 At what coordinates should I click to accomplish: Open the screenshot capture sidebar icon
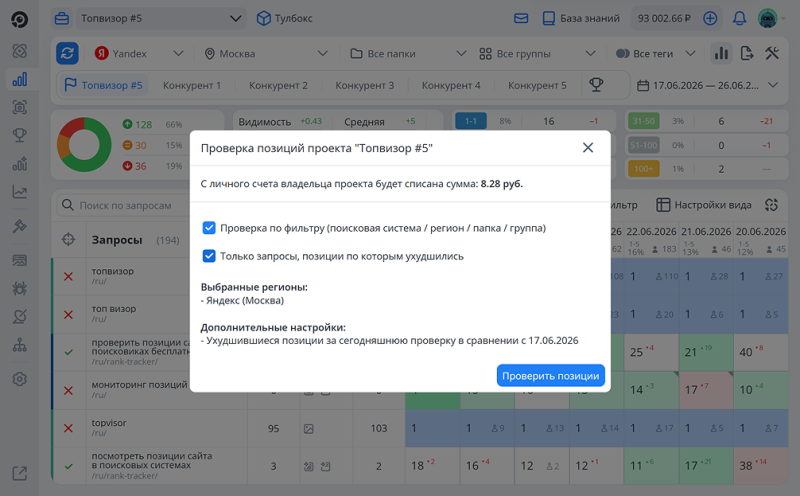coord(19,108)
